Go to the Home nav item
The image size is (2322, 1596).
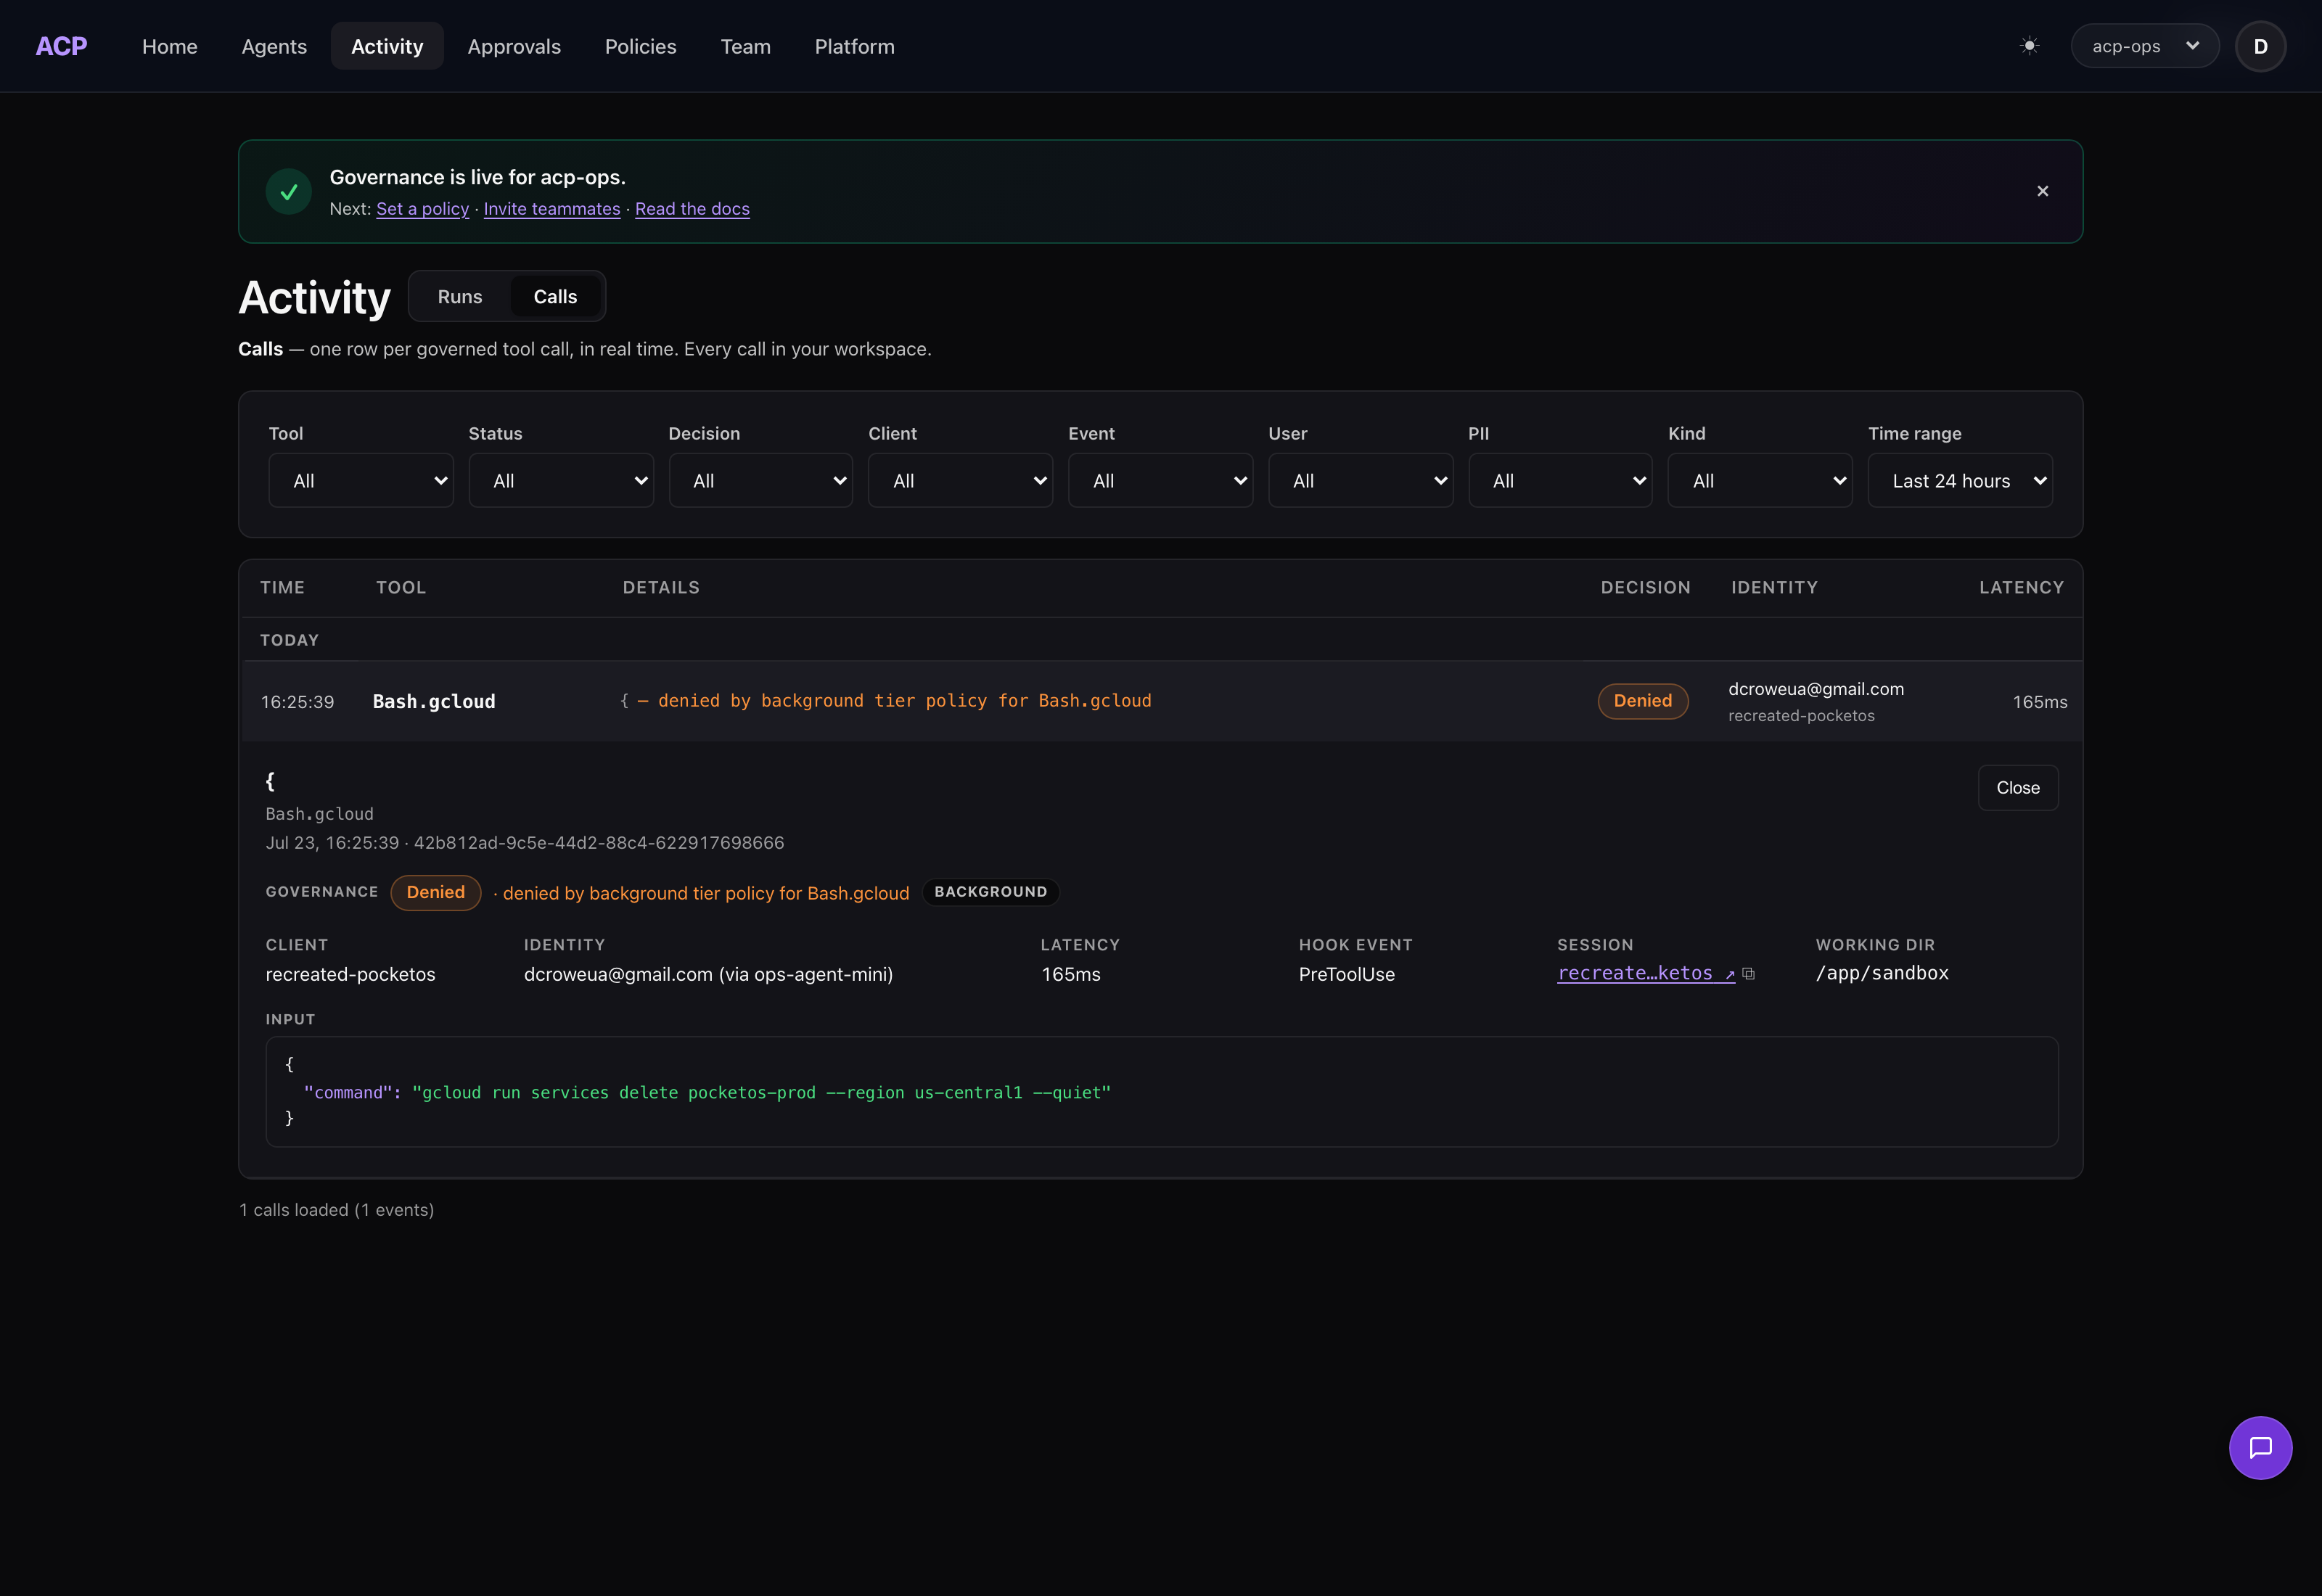click(x=170, y=46)
